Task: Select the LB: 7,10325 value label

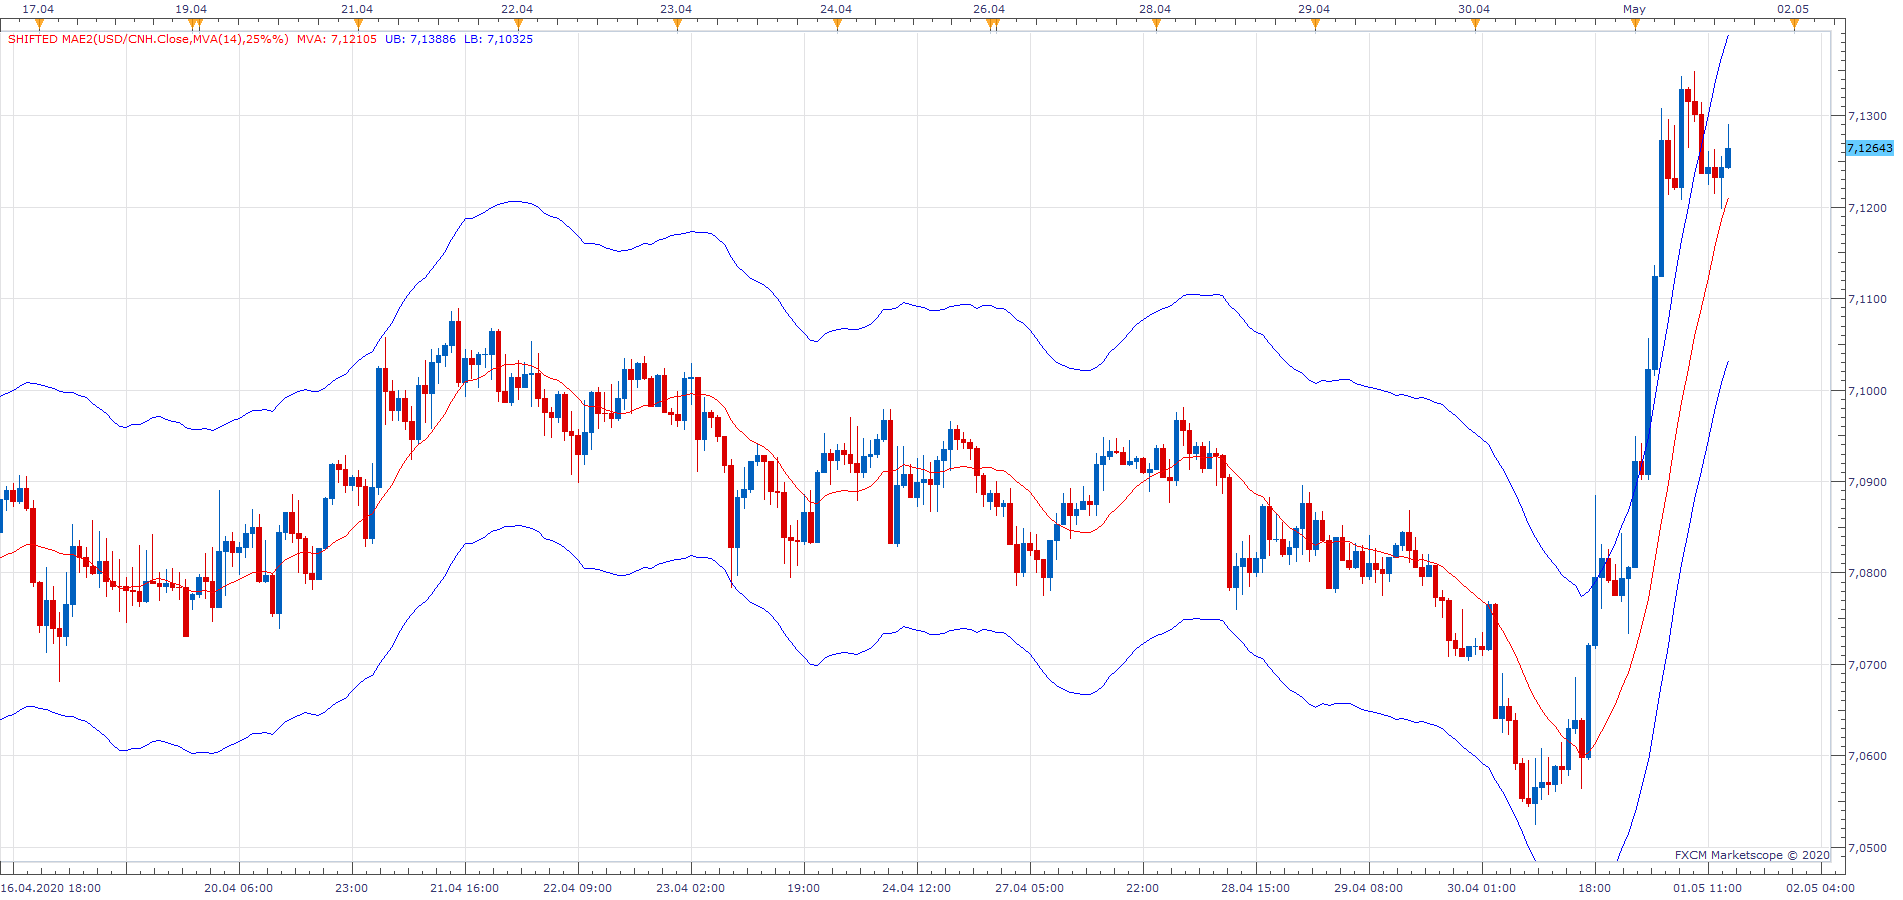Action: pos(498,39)
